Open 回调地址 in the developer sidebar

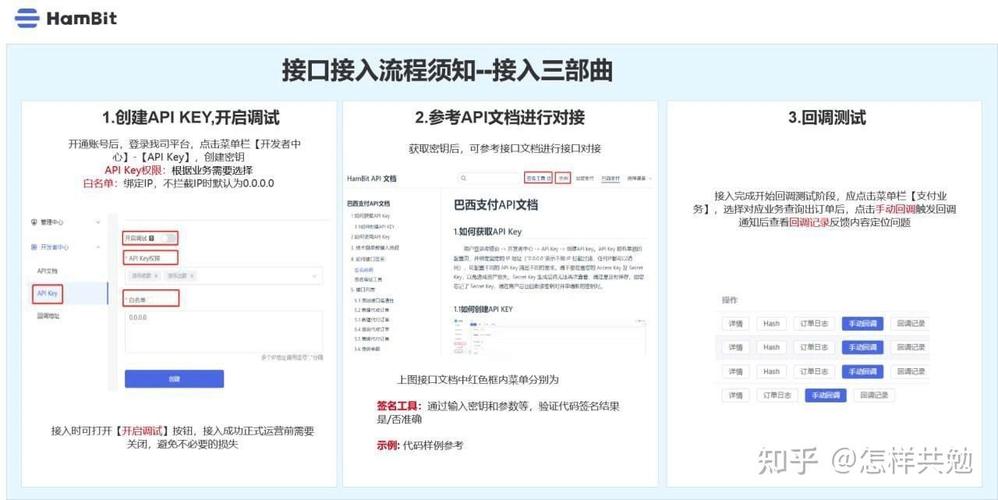click(47, 316)
